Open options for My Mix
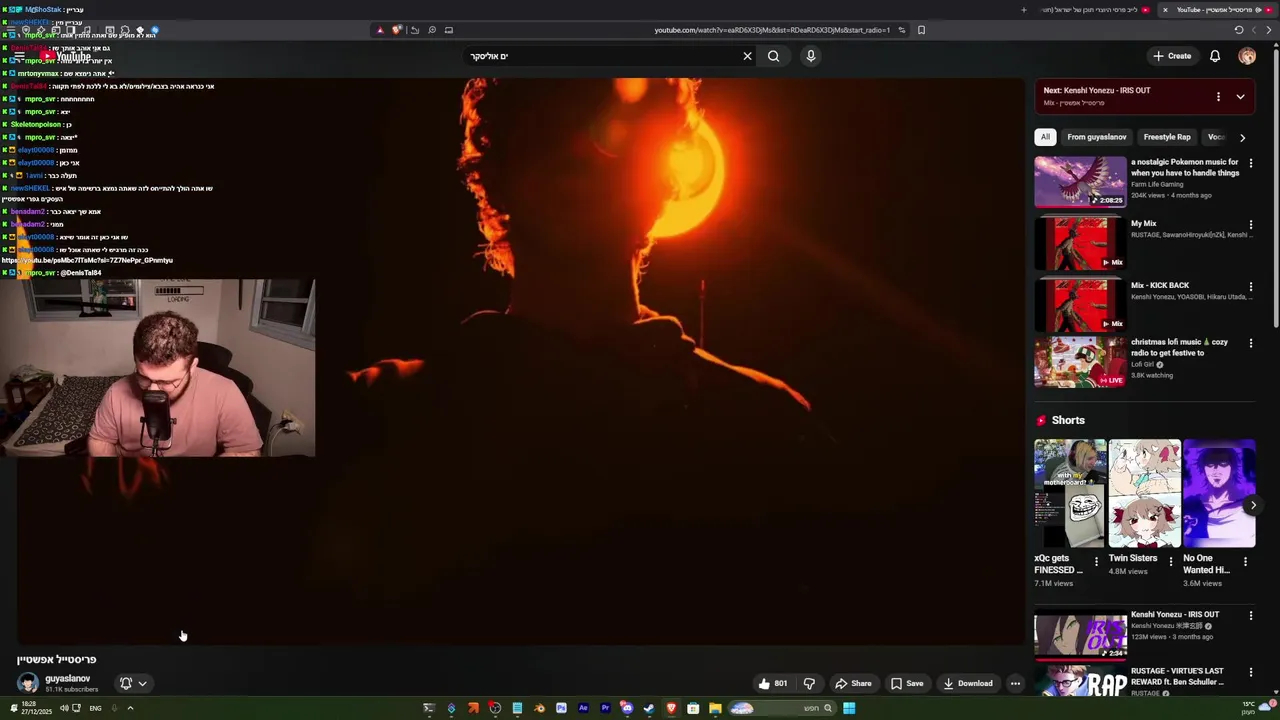Screen dimensions: 1280x720 click(1250, 224)
